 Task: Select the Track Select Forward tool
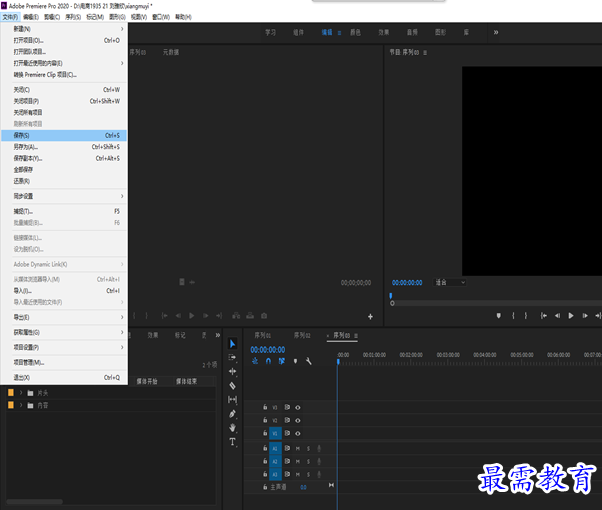pyautogui.click(x=232, y=358)
